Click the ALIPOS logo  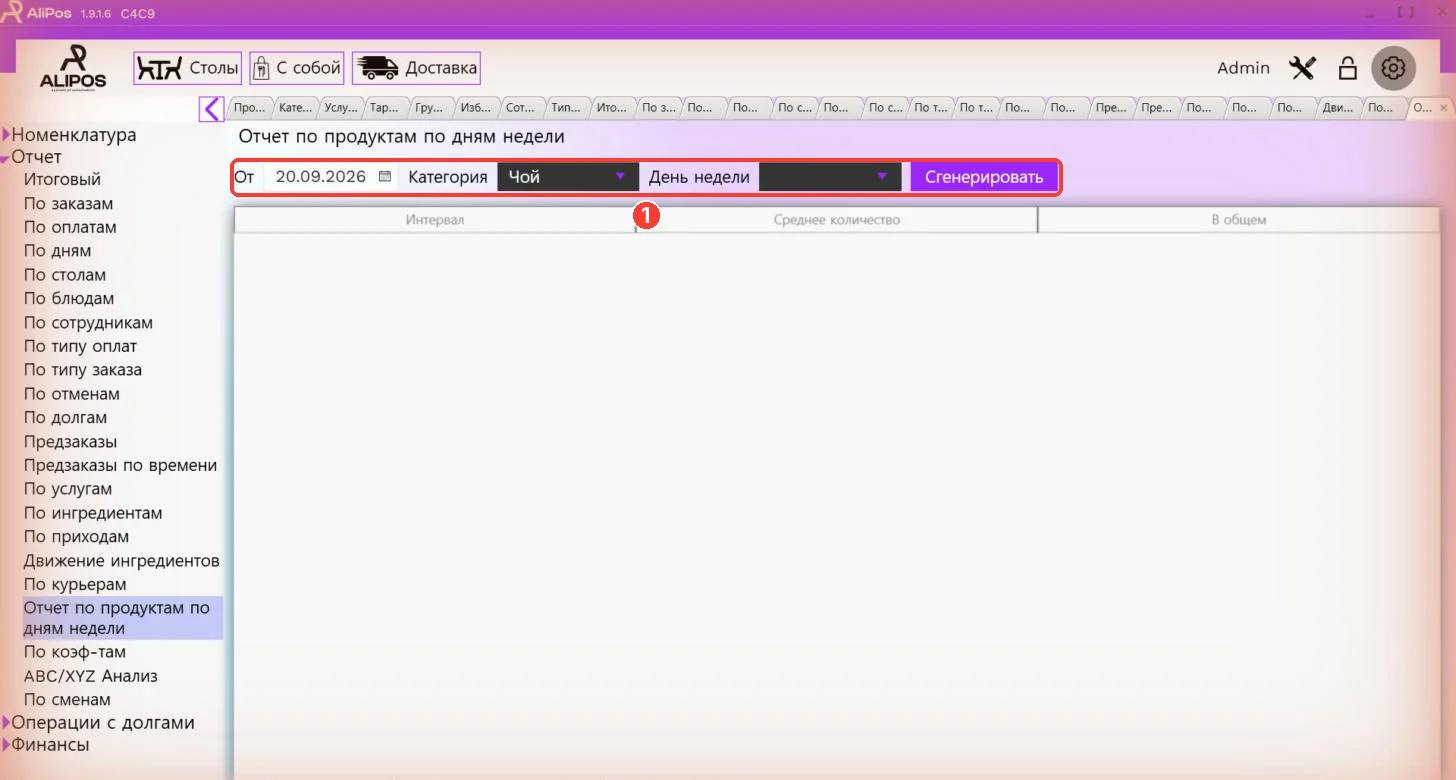(x=73, y=67)
